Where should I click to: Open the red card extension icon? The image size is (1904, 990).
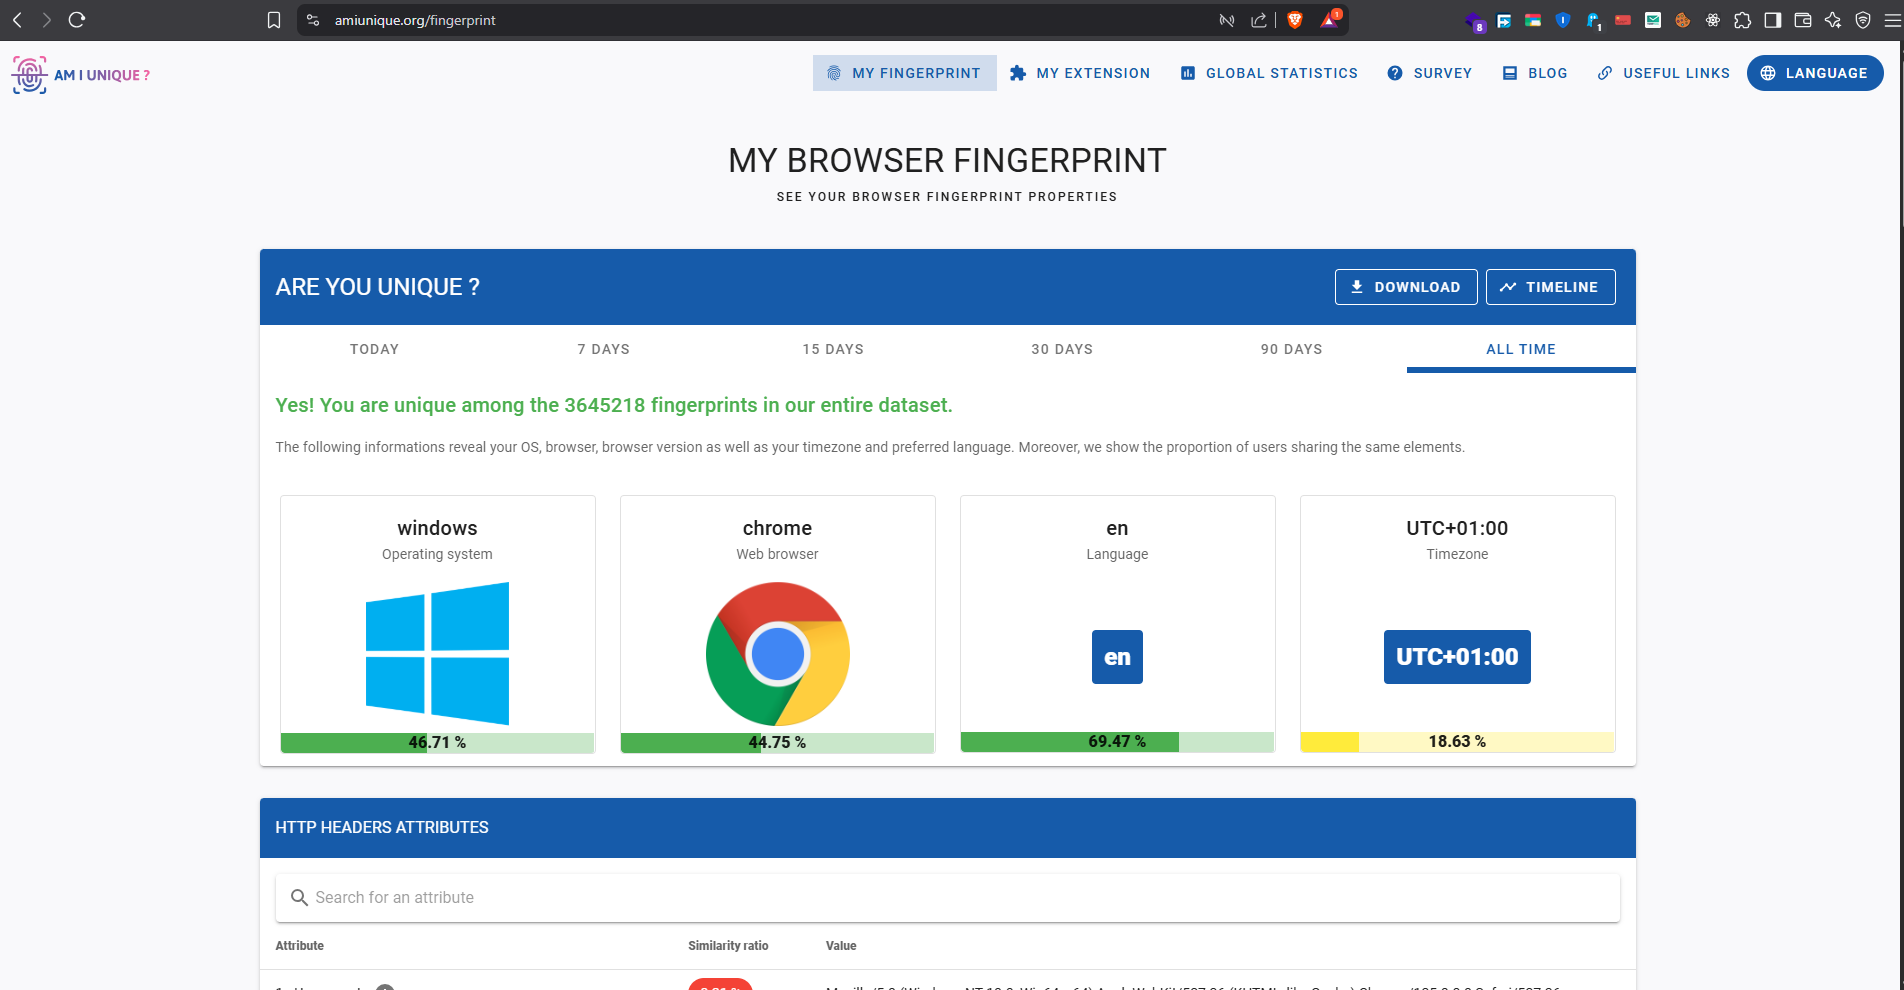[1623, 20]
